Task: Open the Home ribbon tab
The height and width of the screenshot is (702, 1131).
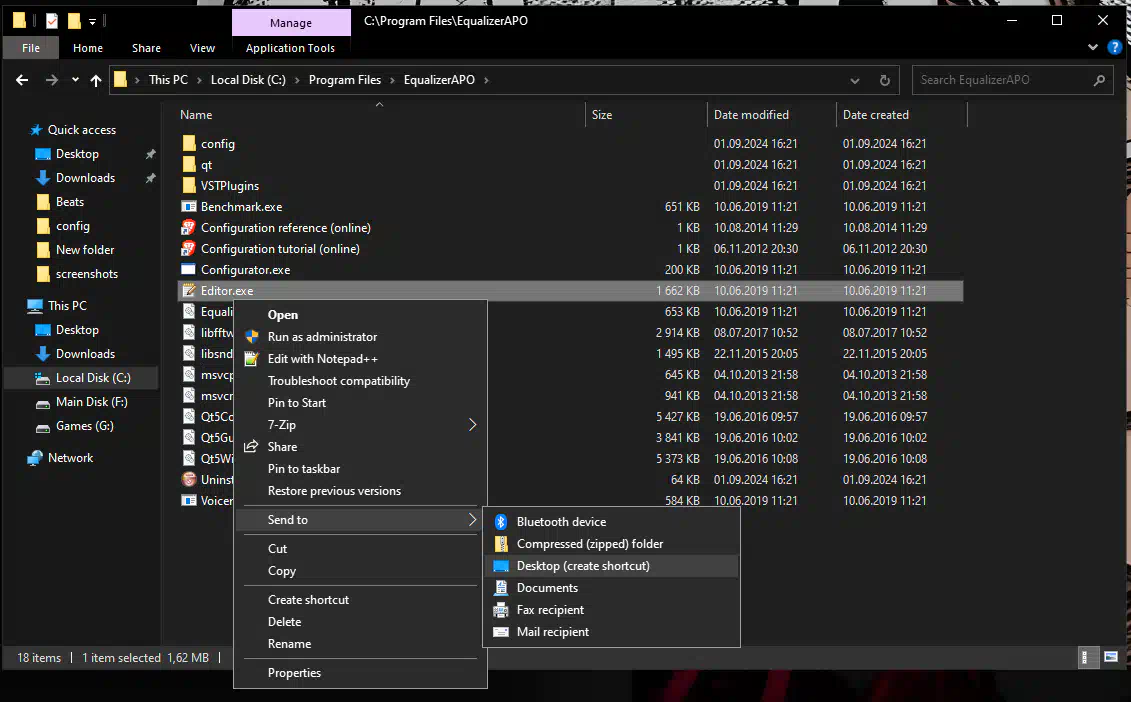Action: pos(88,48)
